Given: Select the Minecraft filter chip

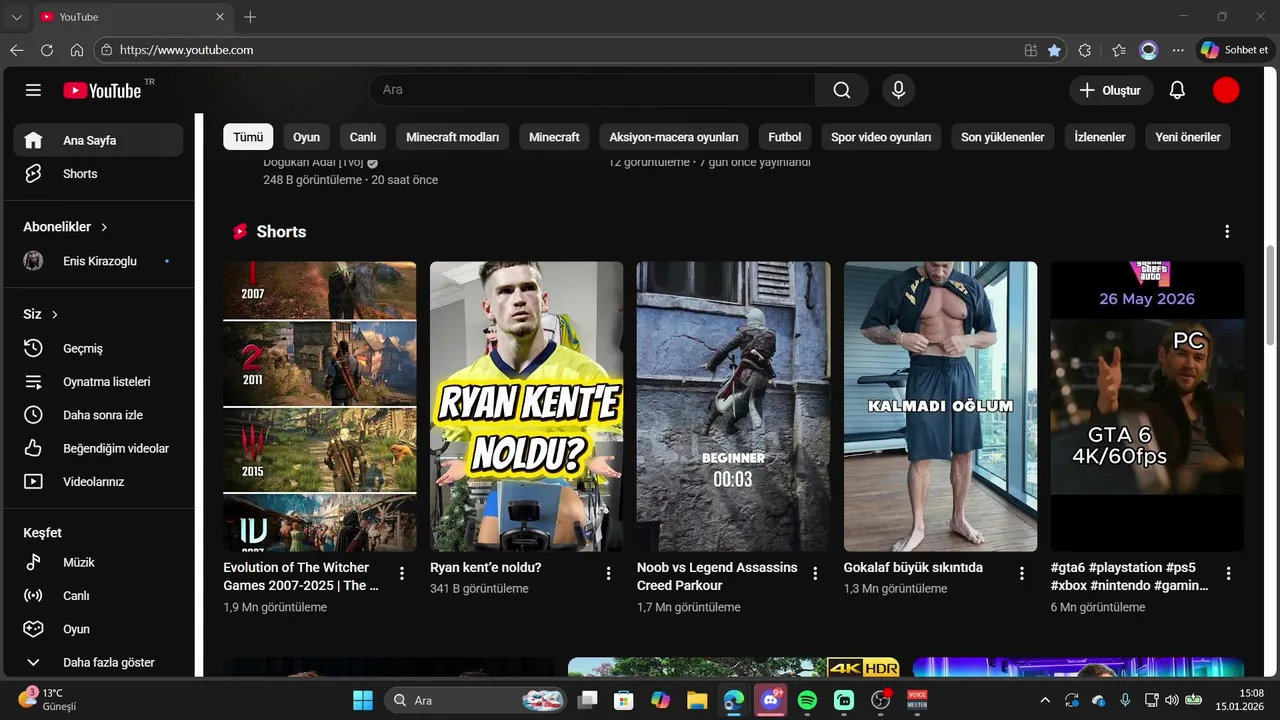Looking at the screenshot, I should (554, 137).
